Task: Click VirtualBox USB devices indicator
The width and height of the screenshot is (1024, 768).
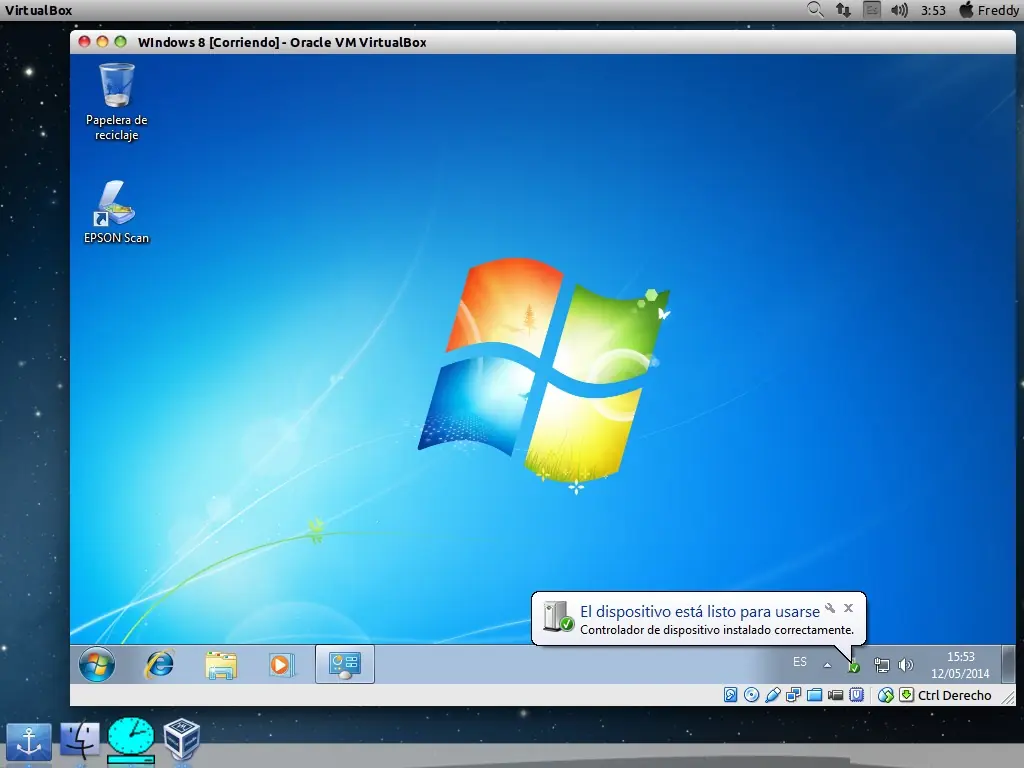Action: (773, 695)
